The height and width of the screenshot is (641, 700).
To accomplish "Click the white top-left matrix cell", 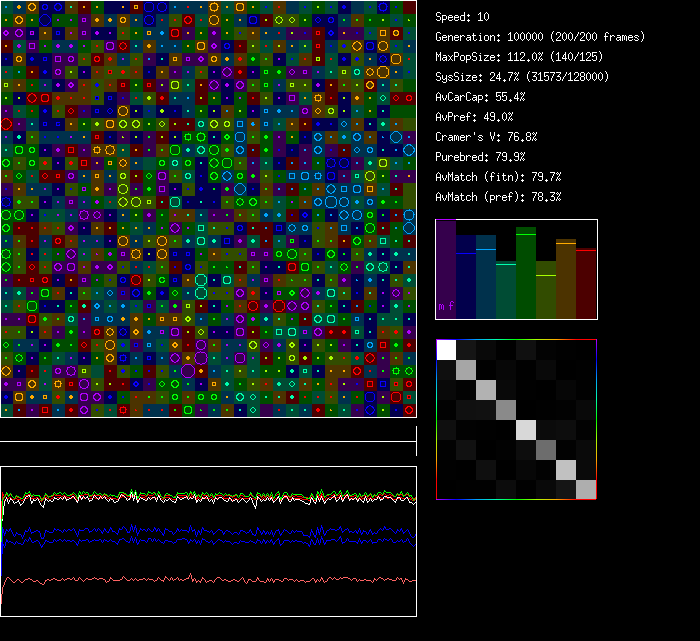I will click(446, 349).
